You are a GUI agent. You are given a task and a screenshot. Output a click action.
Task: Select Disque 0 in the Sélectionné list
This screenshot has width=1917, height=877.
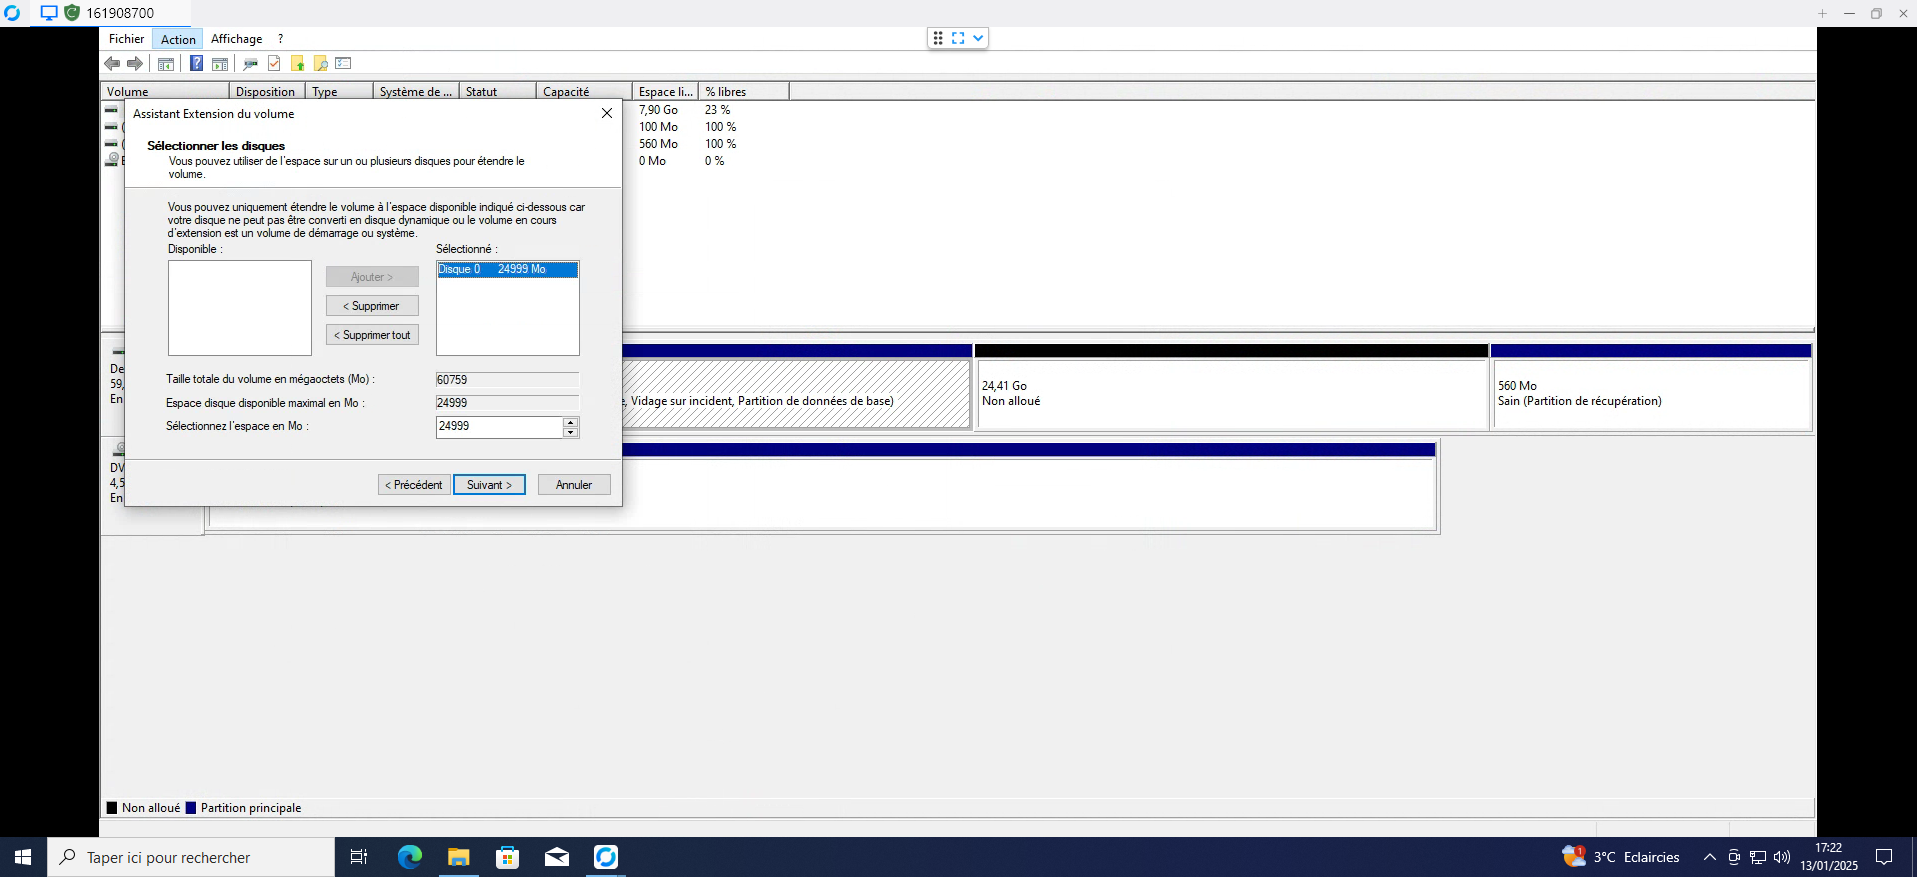click(x=507, y=270)
